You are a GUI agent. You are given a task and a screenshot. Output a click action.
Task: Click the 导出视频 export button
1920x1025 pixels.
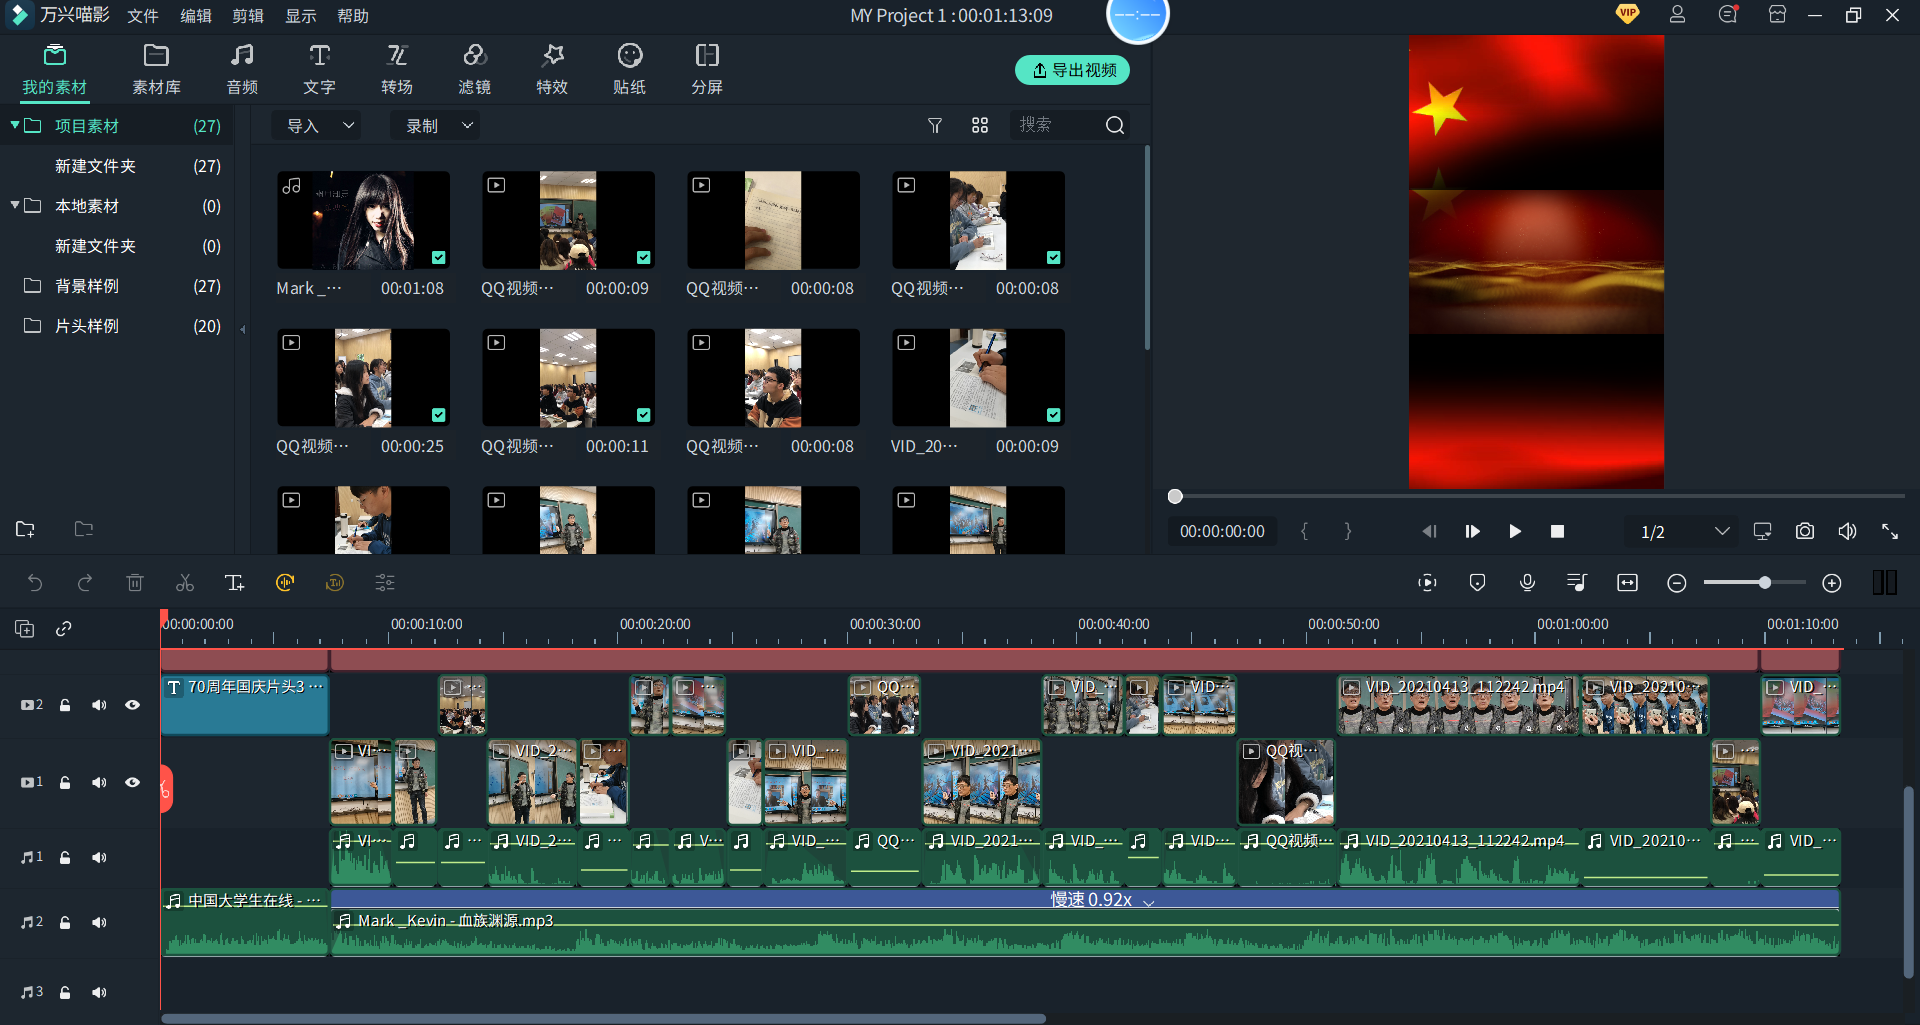(x=1073, y=70)
